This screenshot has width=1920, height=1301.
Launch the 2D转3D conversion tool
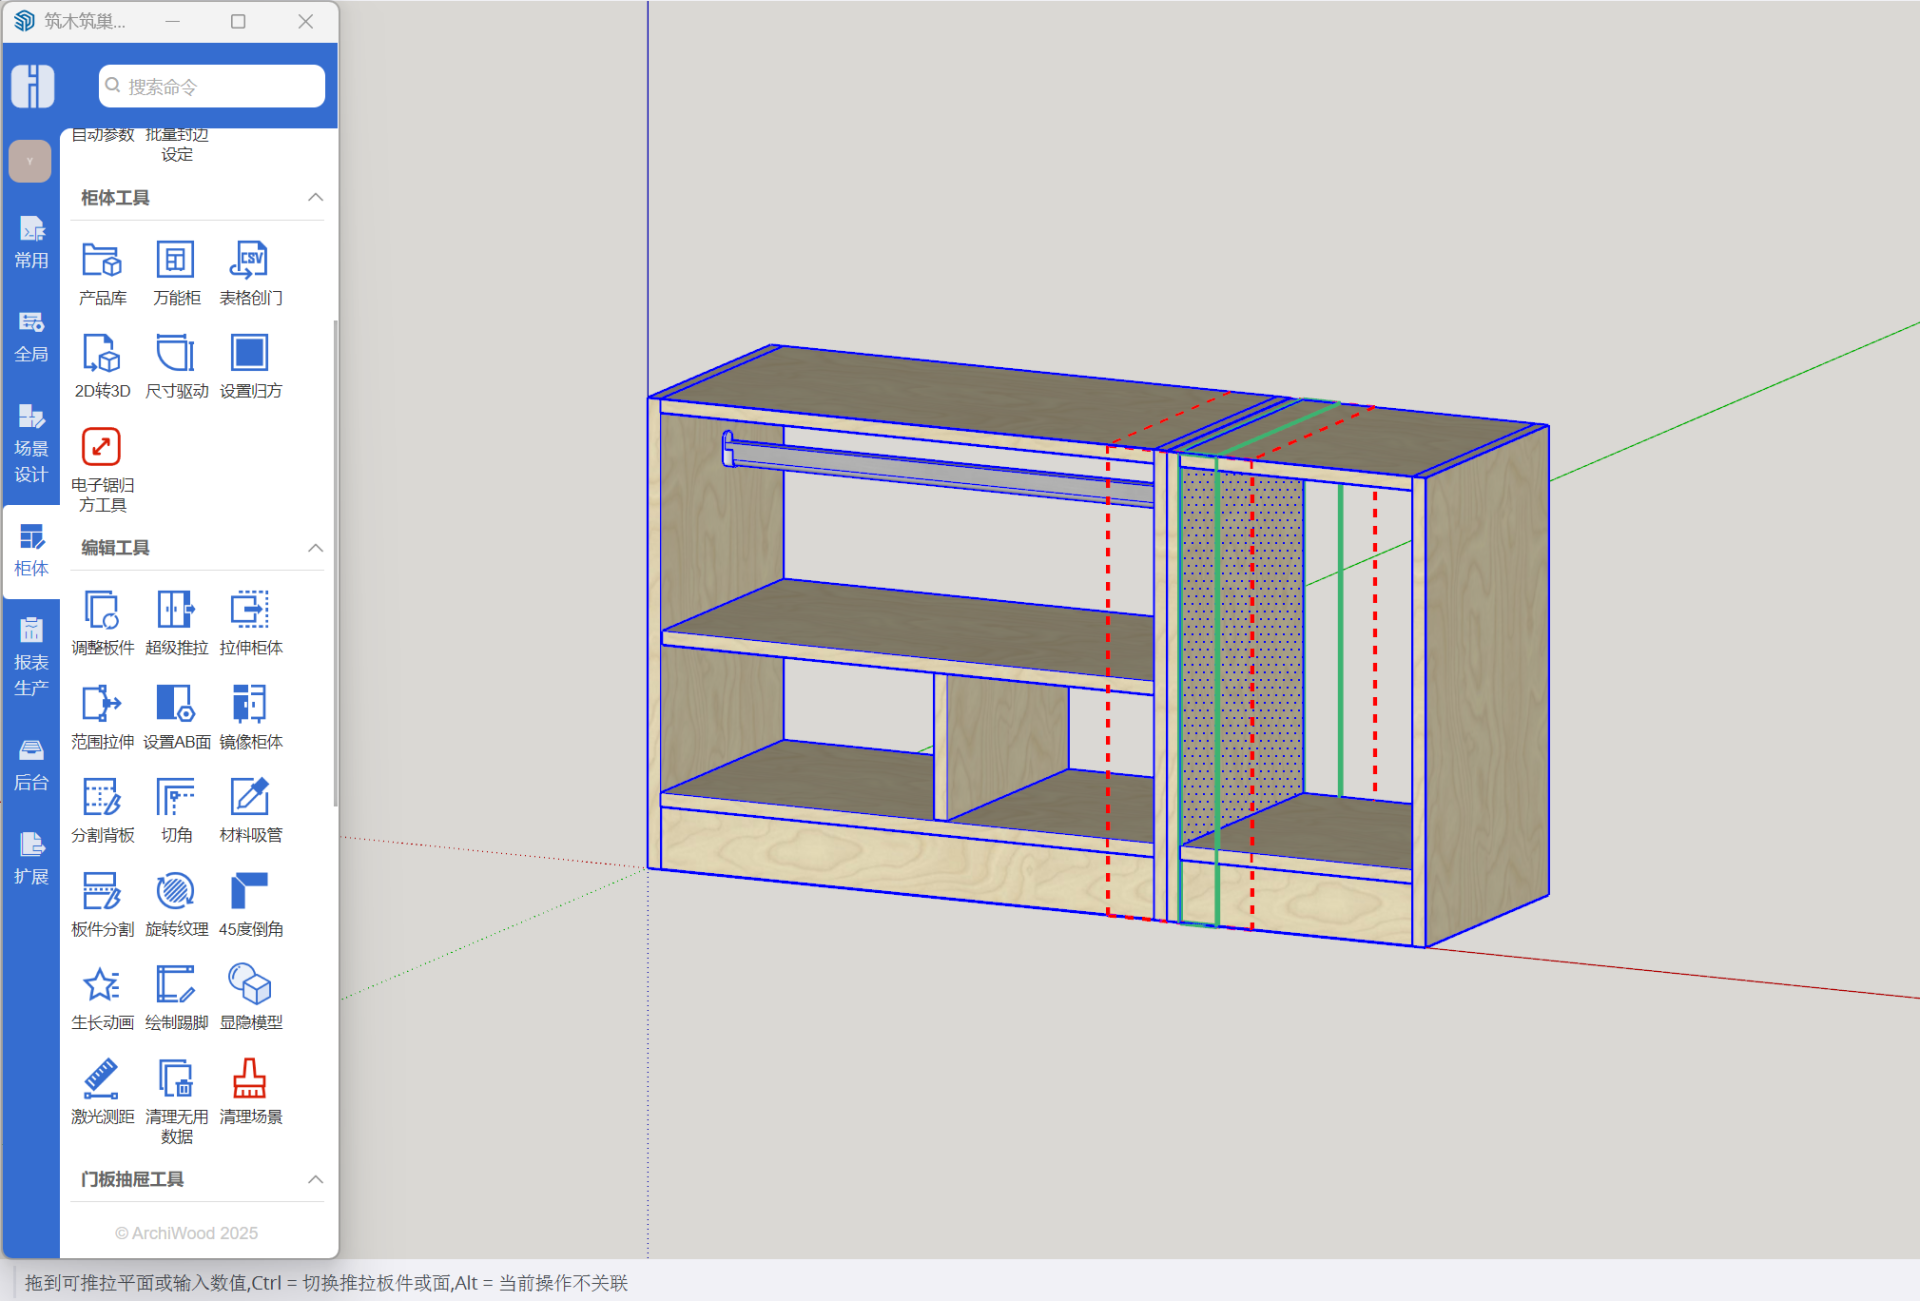tap(102, 354)
